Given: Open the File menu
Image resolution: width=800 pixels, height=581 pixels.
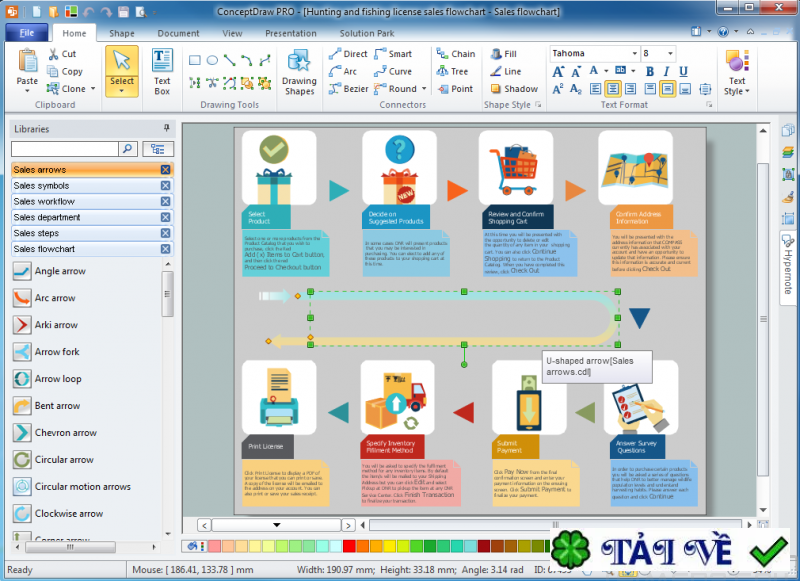Looking at the screenshot, I should coord(26,32).
